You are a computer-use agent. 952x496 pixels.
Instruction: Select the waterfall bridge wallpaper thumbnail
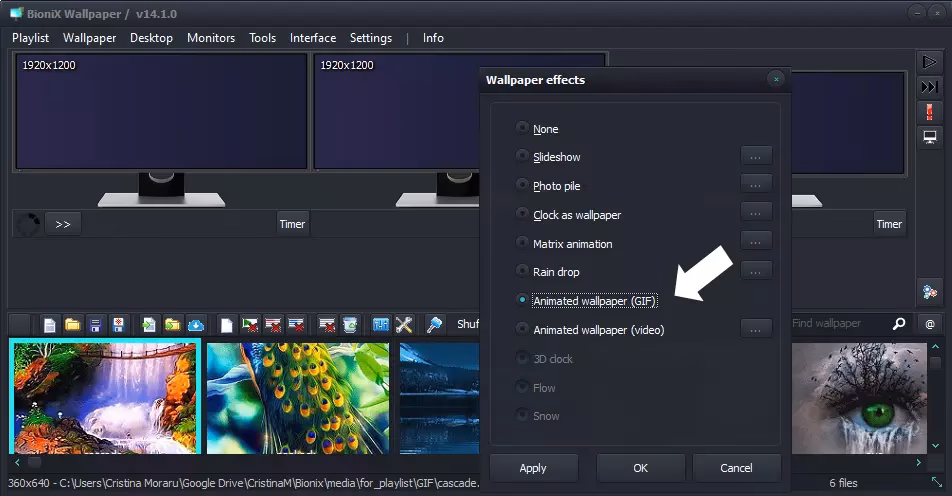(x=105, y=398)
